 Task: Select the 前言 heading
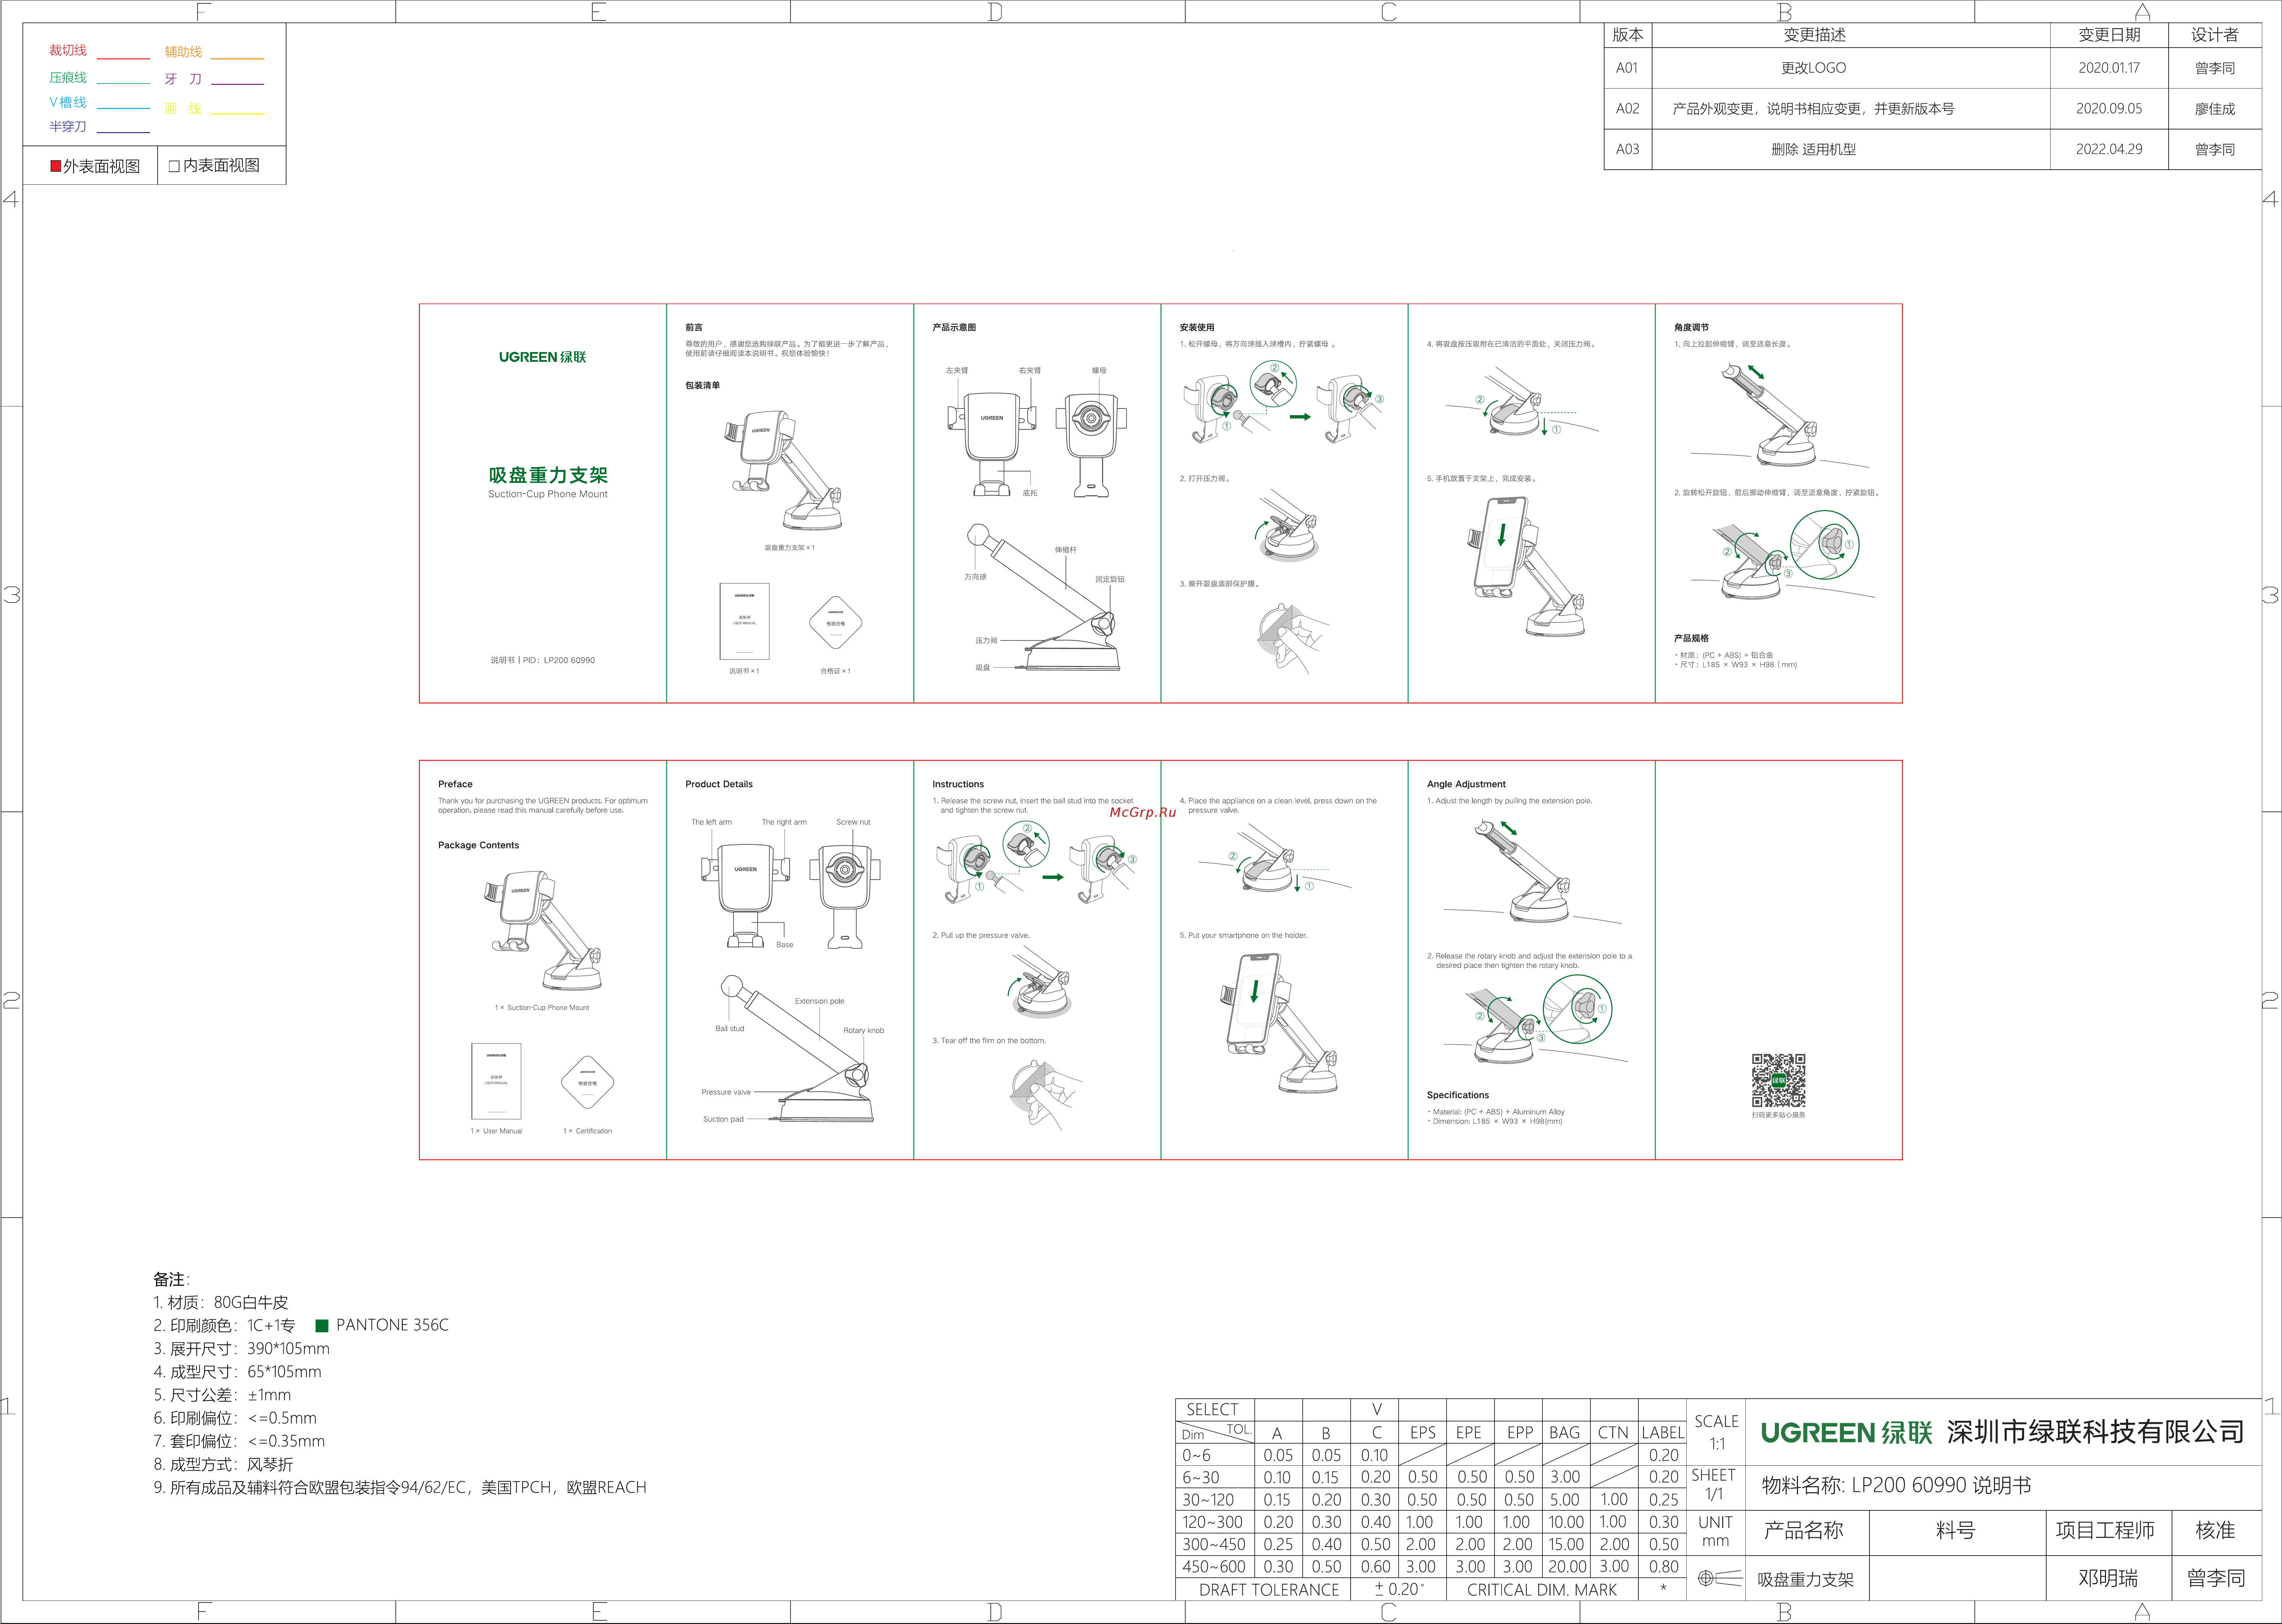pos(694,327)
